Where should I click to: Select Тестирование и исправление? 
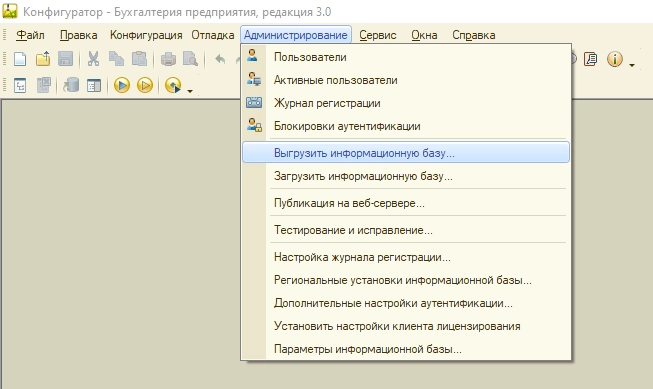(406, 230)
